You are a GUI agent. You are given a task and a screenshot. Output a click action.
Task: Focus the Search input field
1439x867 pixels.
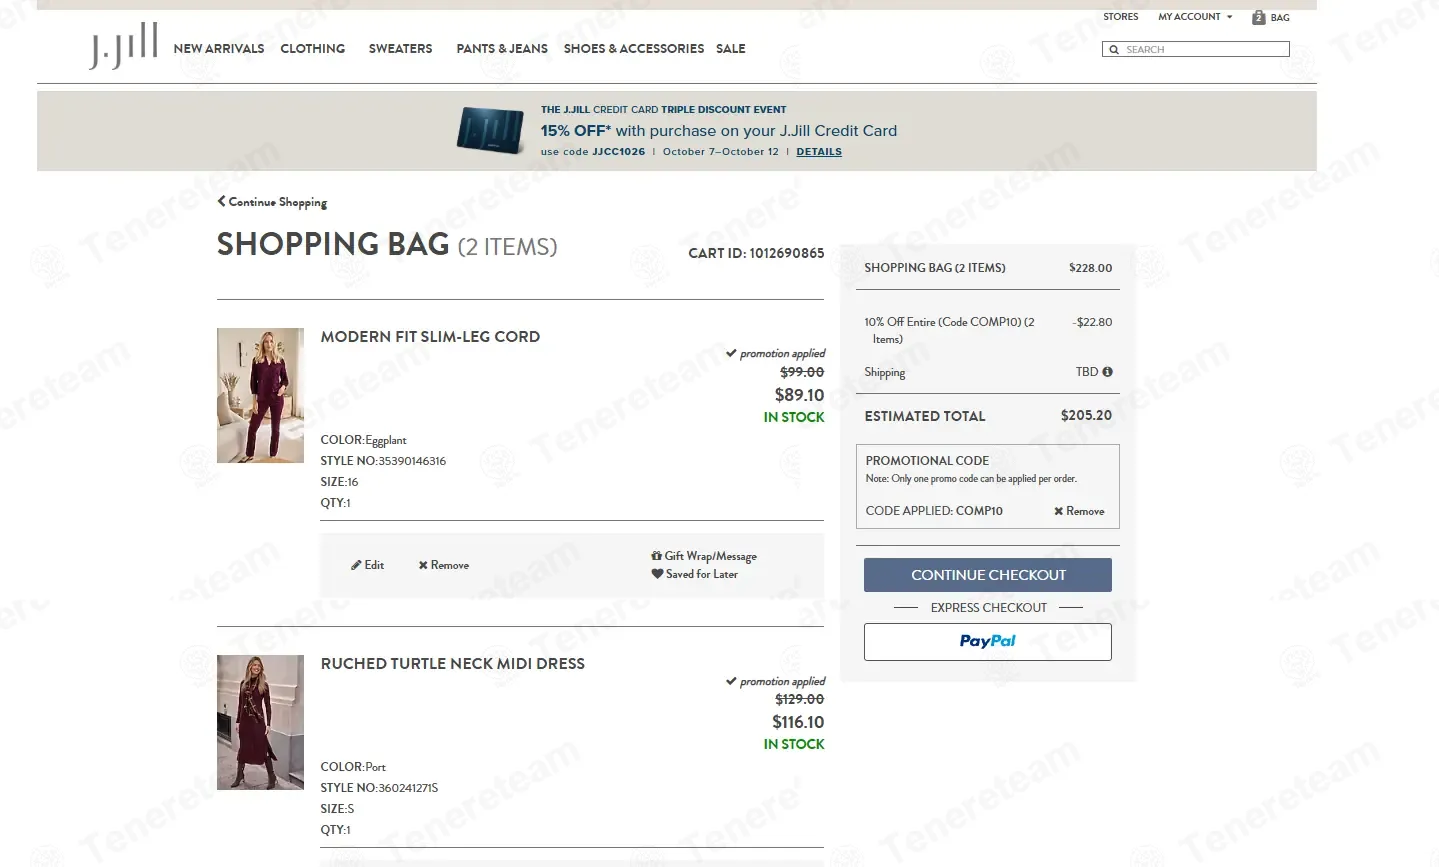click(x=1196, y=49)
